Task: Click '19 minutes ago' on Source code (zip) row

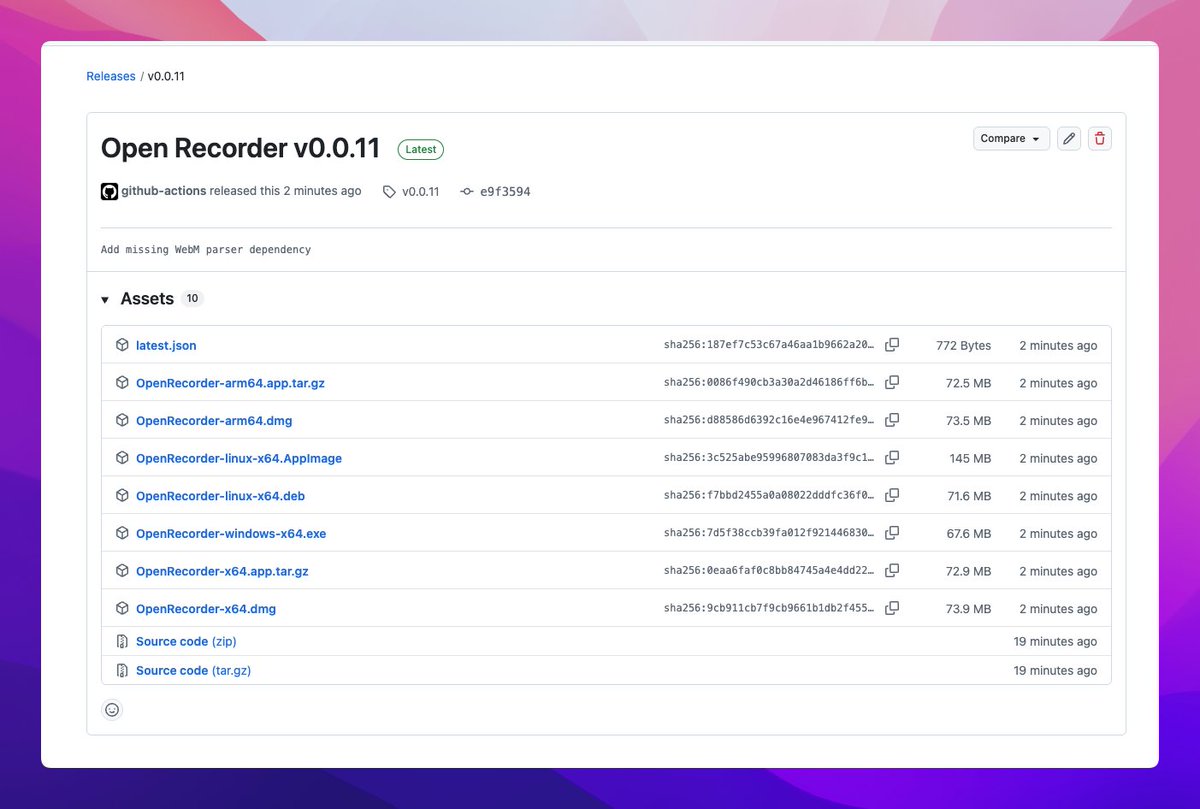Action: point(1055,641)
